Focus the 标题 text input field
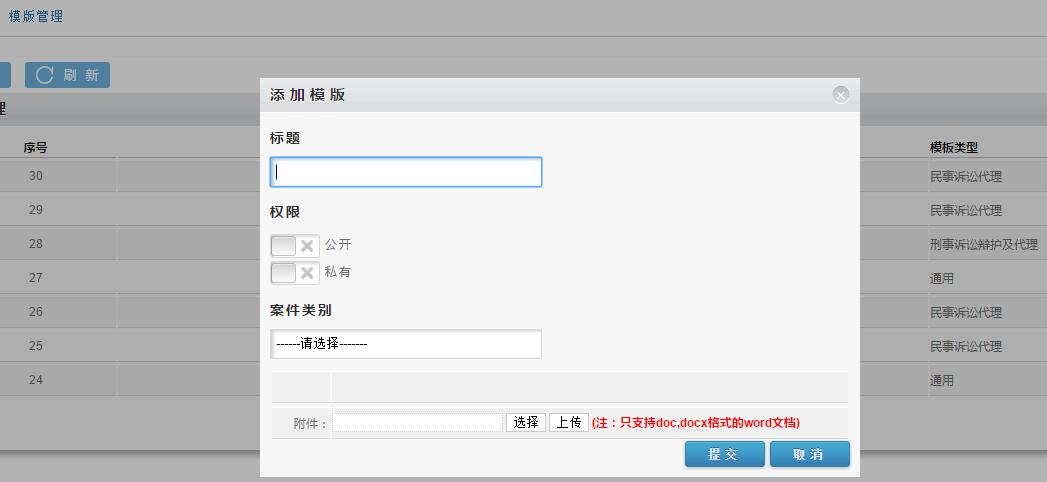Image resolution: width=1047 pixels, height=482 pixels. coord(406,172)
